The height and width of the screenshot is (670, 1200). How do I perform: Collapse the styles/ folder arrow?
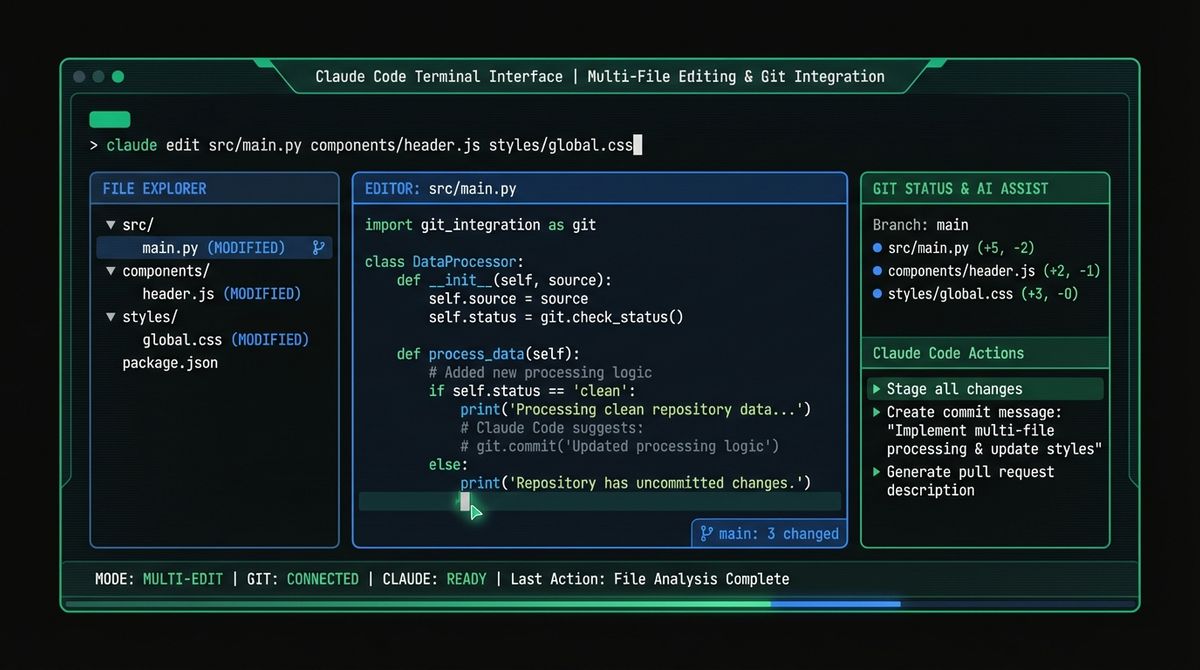tap(110, 317)
